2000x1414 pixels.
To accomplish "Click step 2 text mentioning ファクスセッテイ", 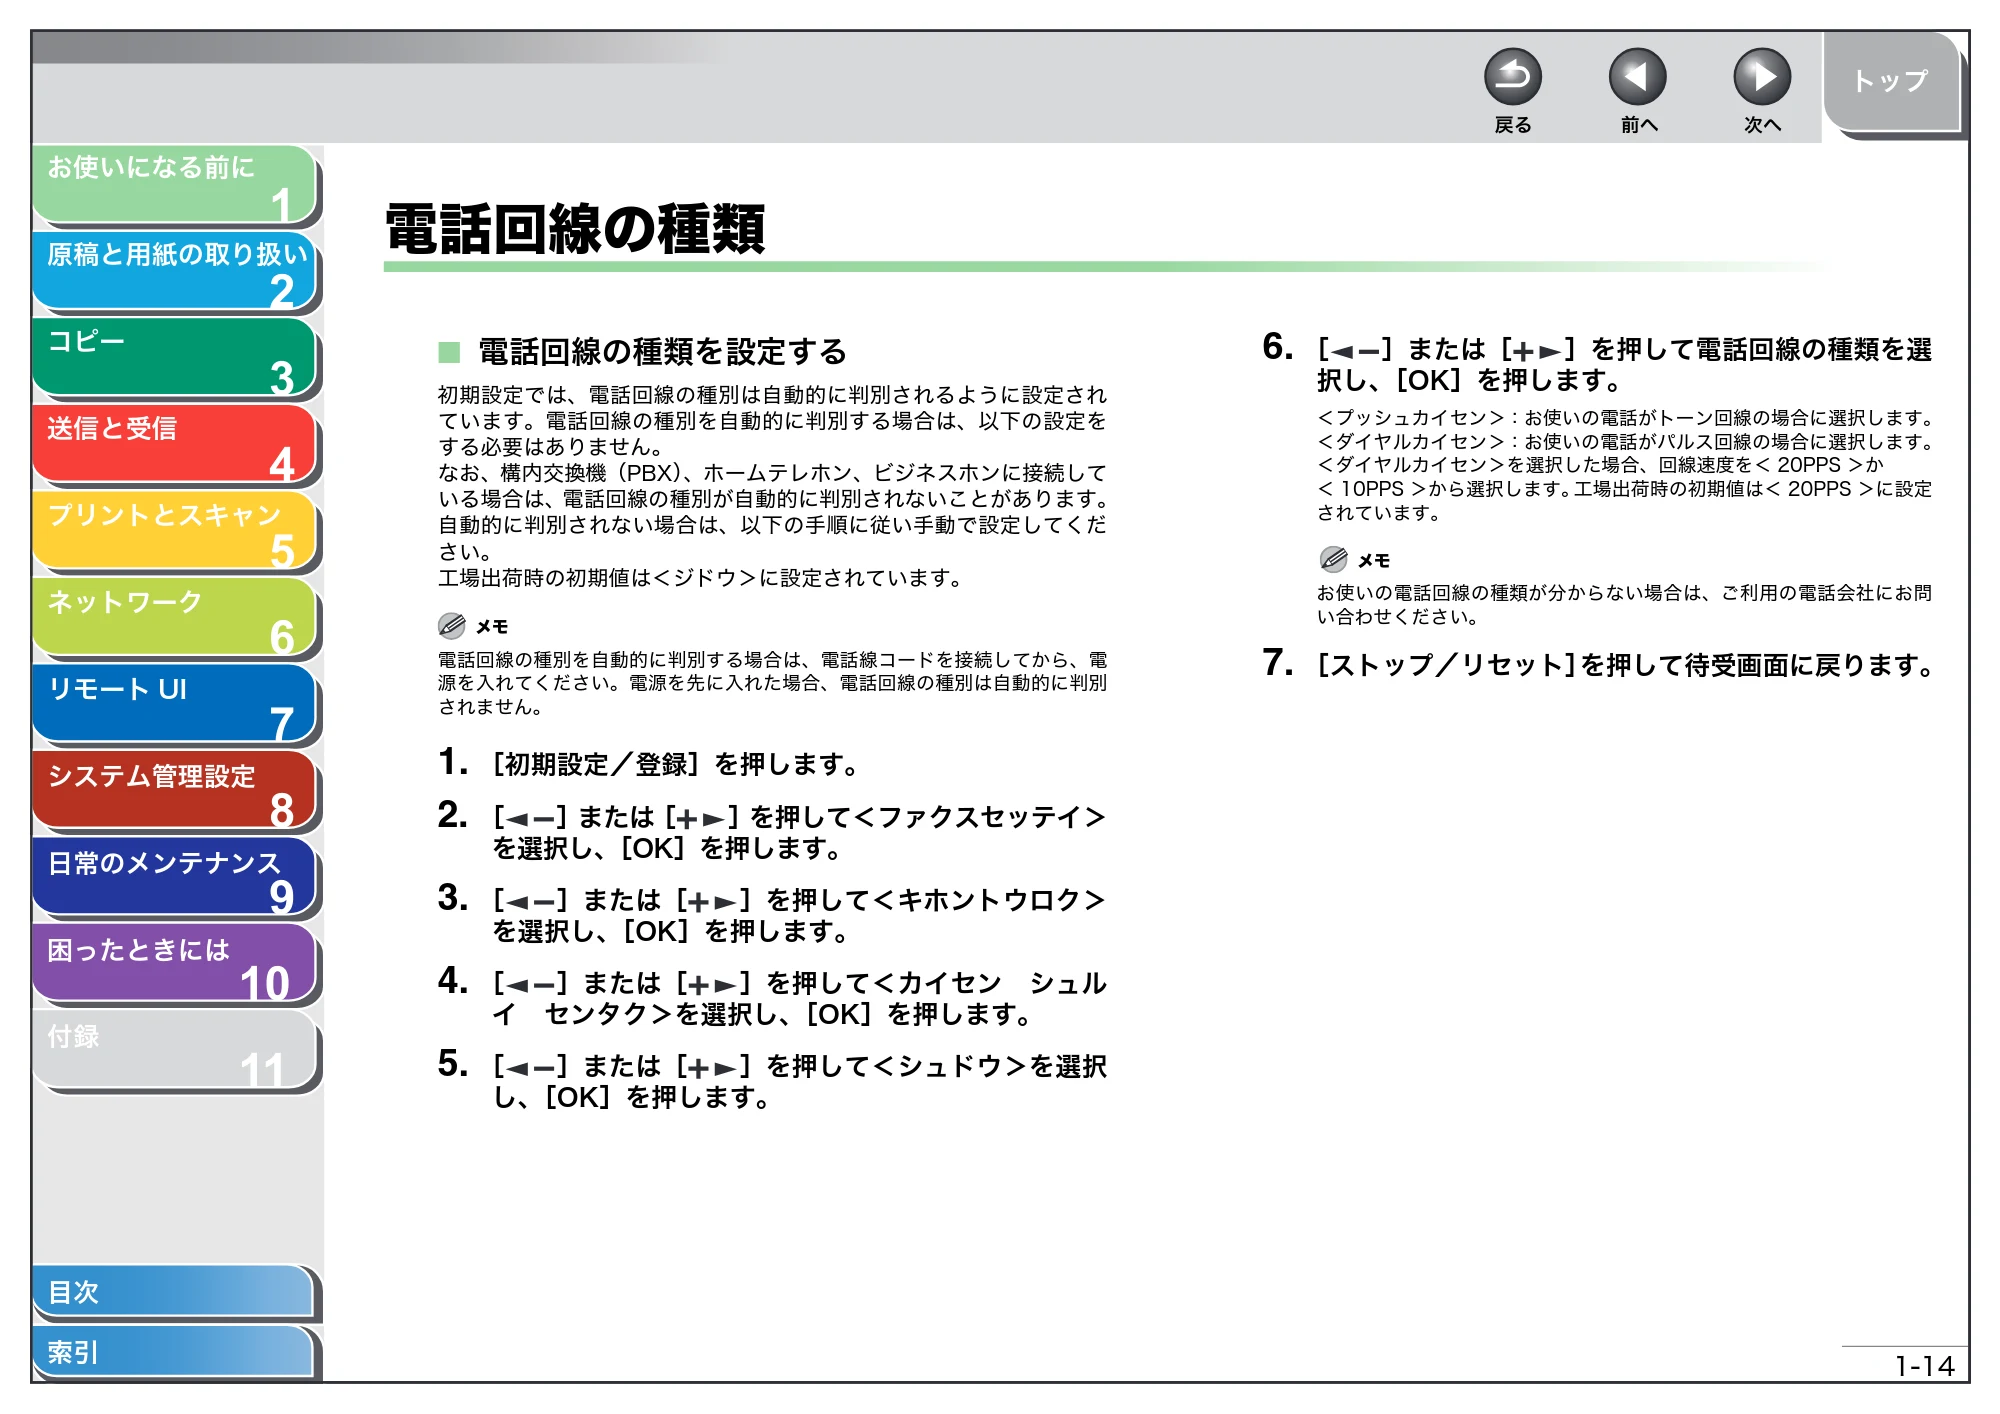I will 799,833.
